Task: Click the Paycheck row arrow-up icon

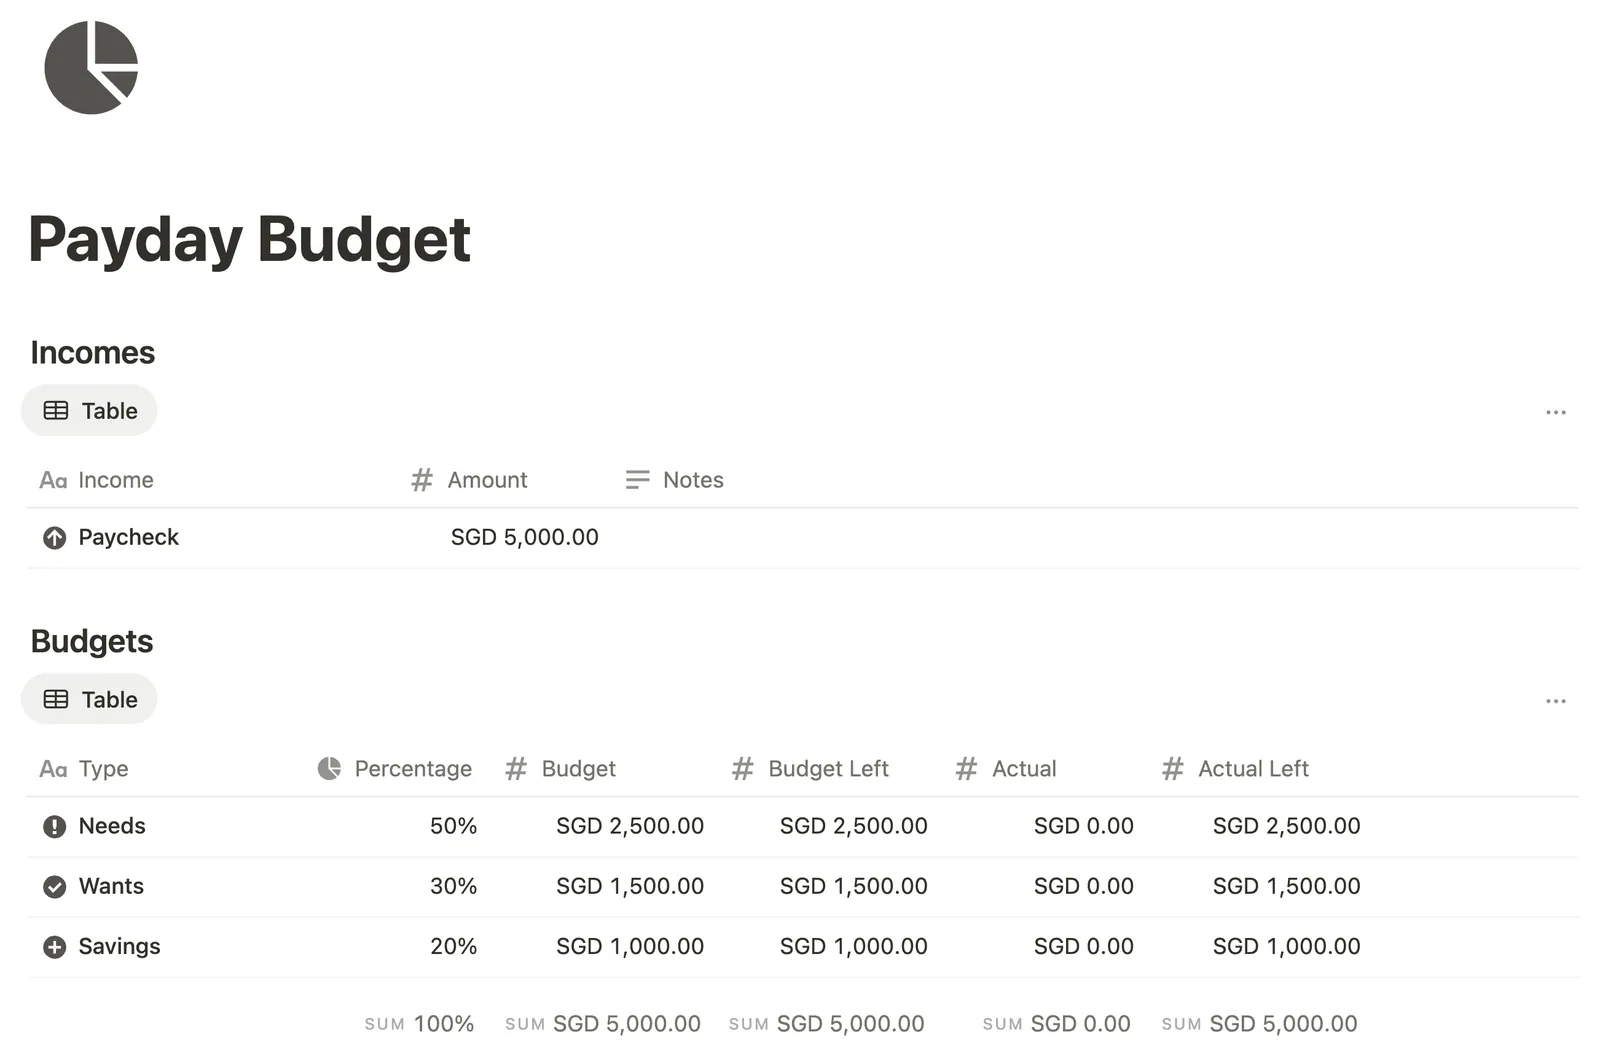Action: 54,538
